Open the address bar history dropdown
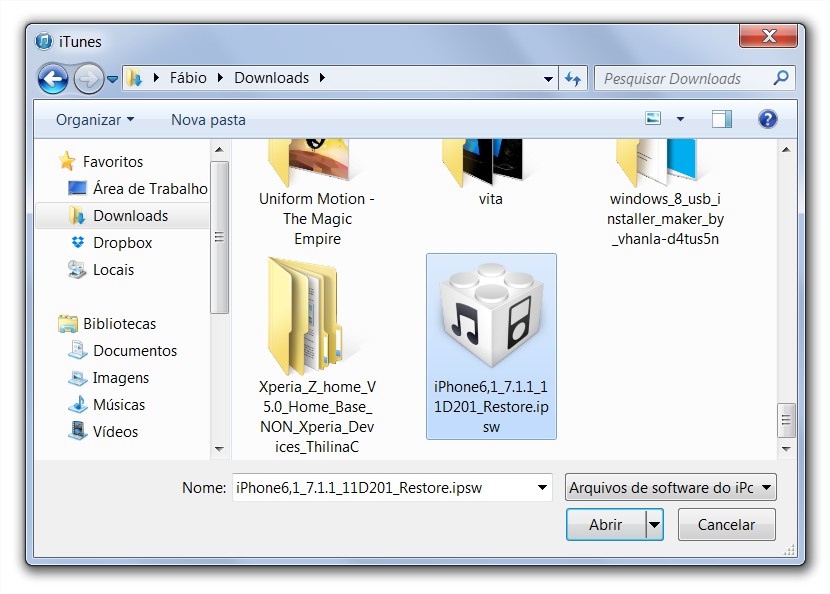The image size is (830, 594). point(548,79)
